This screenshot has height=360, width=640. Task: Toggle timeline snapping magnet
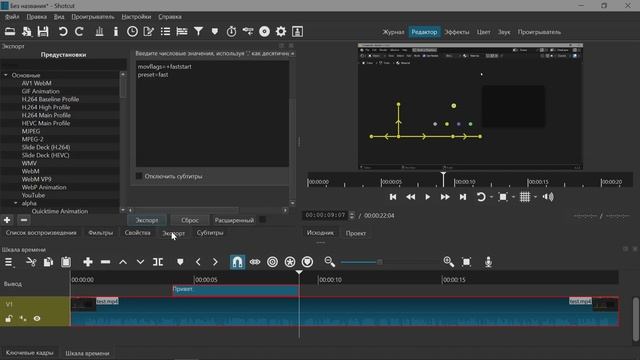point(237,262)
